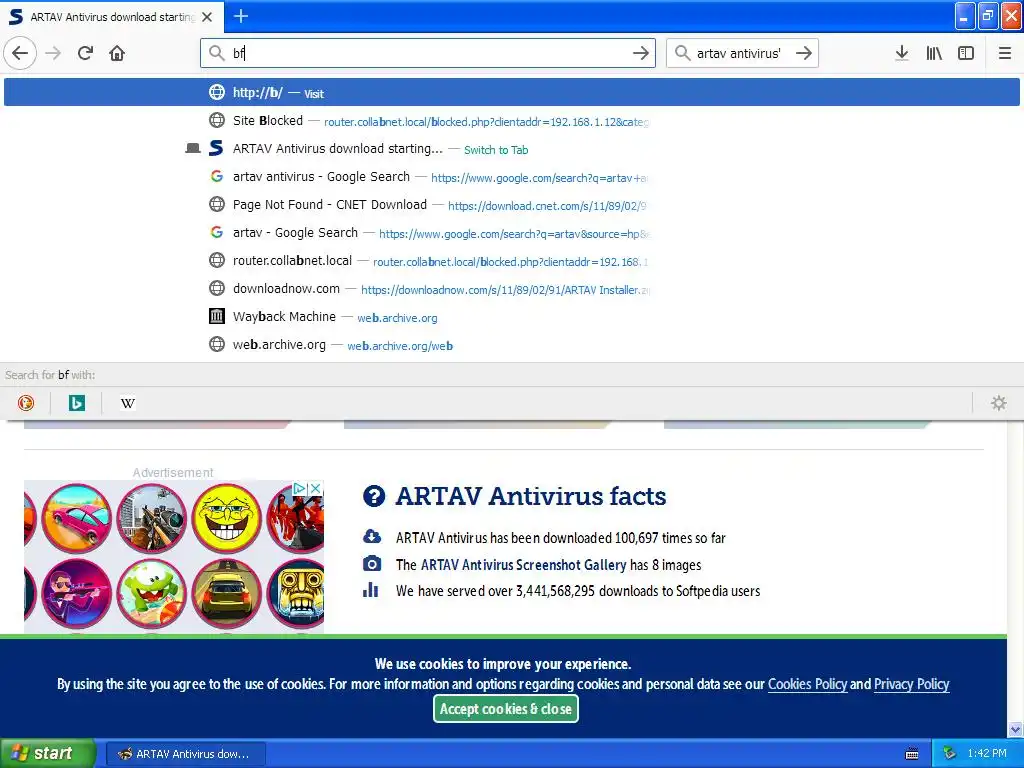Image resolution: width=1024 pixels, height=768 pixels.
Task: Click the pink car game ad thumbnail
Action: (76, 519)
